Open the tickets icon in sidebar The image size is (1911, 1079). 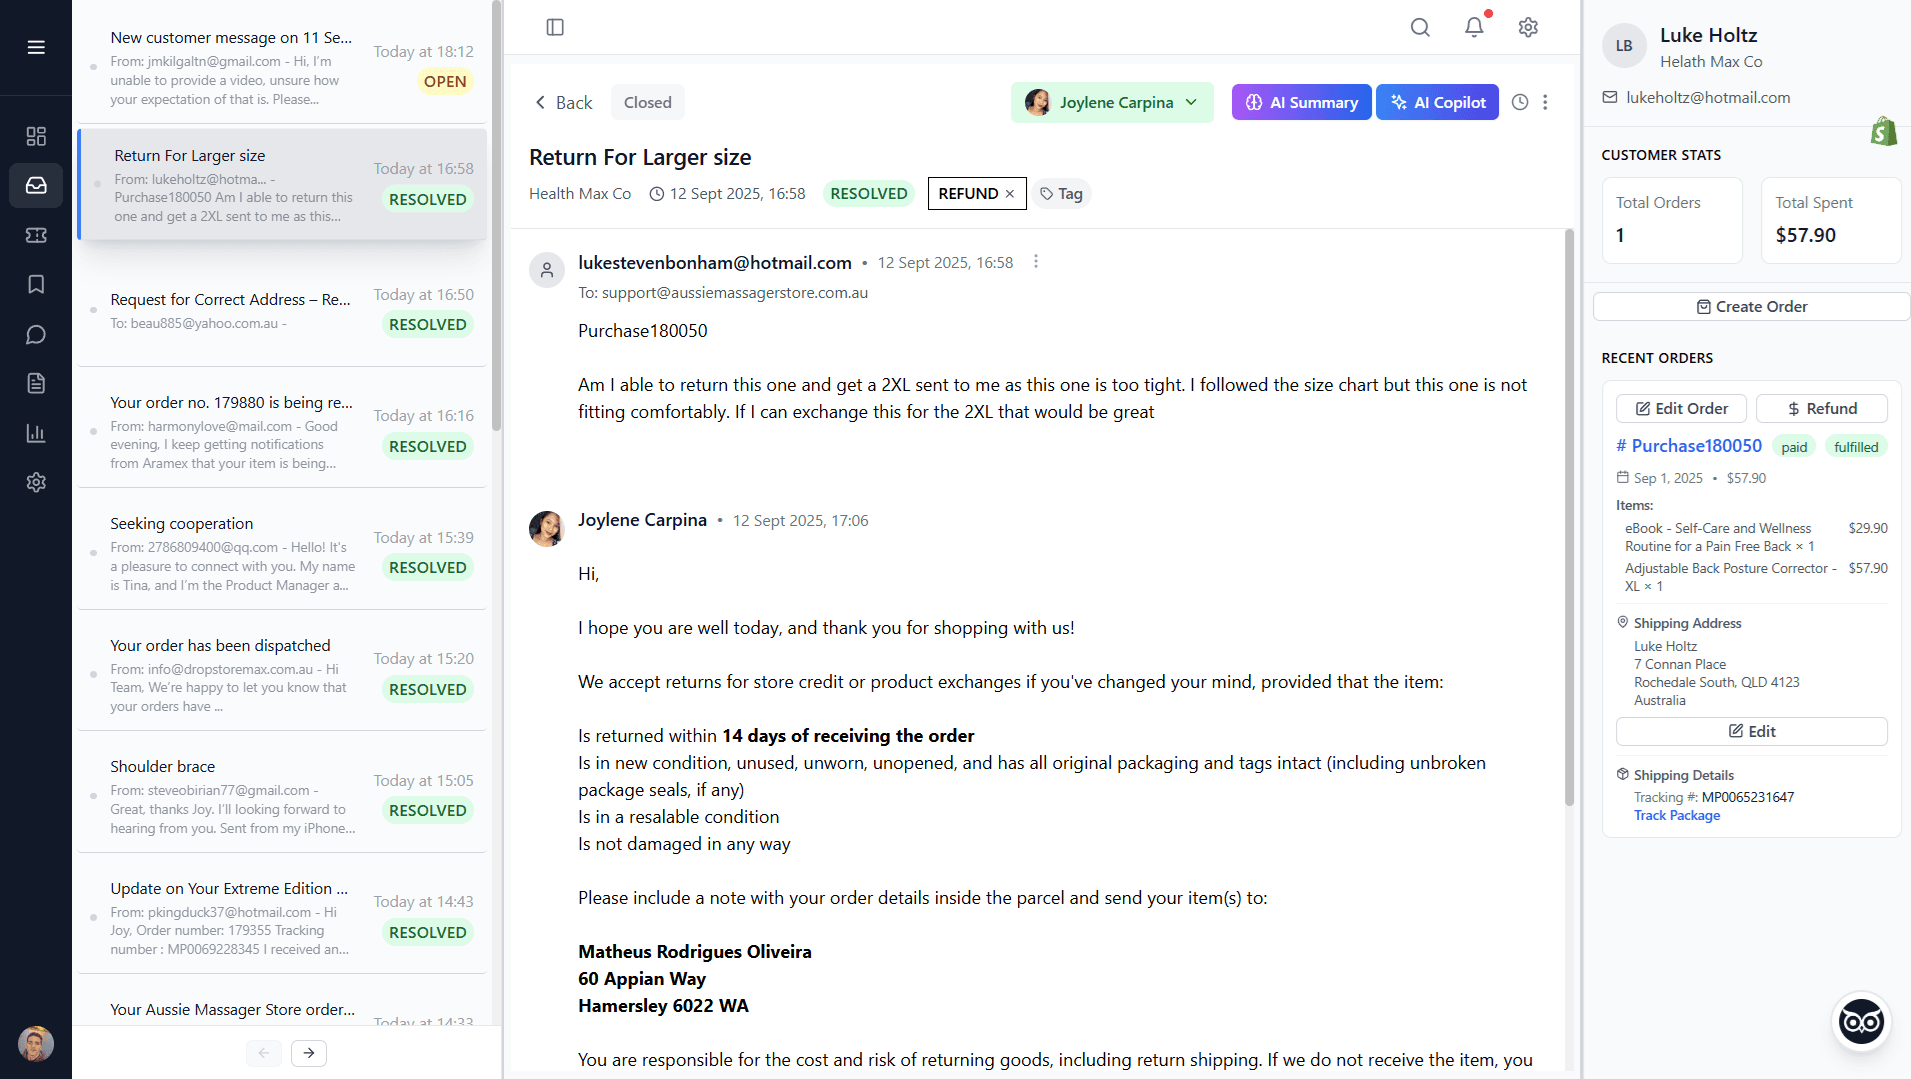[36, 235]
